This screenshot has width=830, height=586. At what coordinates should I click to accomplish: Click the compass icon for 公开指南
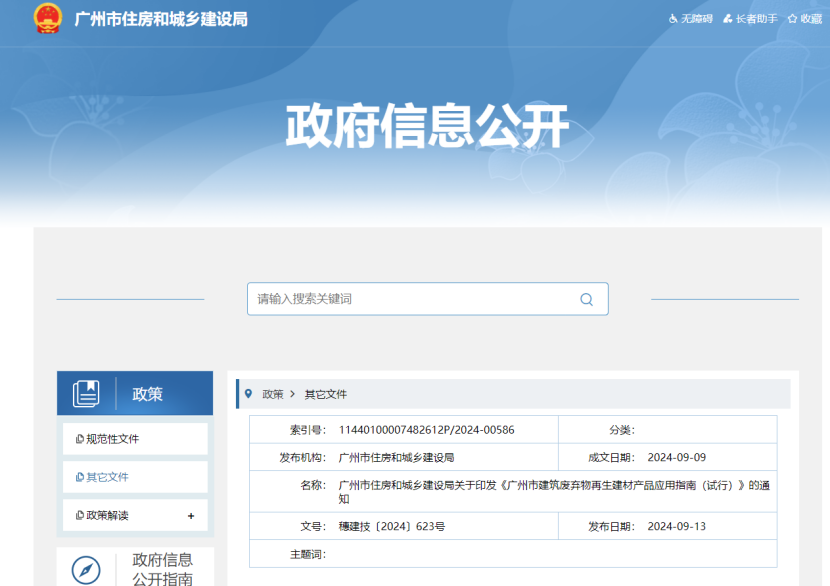[x=86, y=570]
